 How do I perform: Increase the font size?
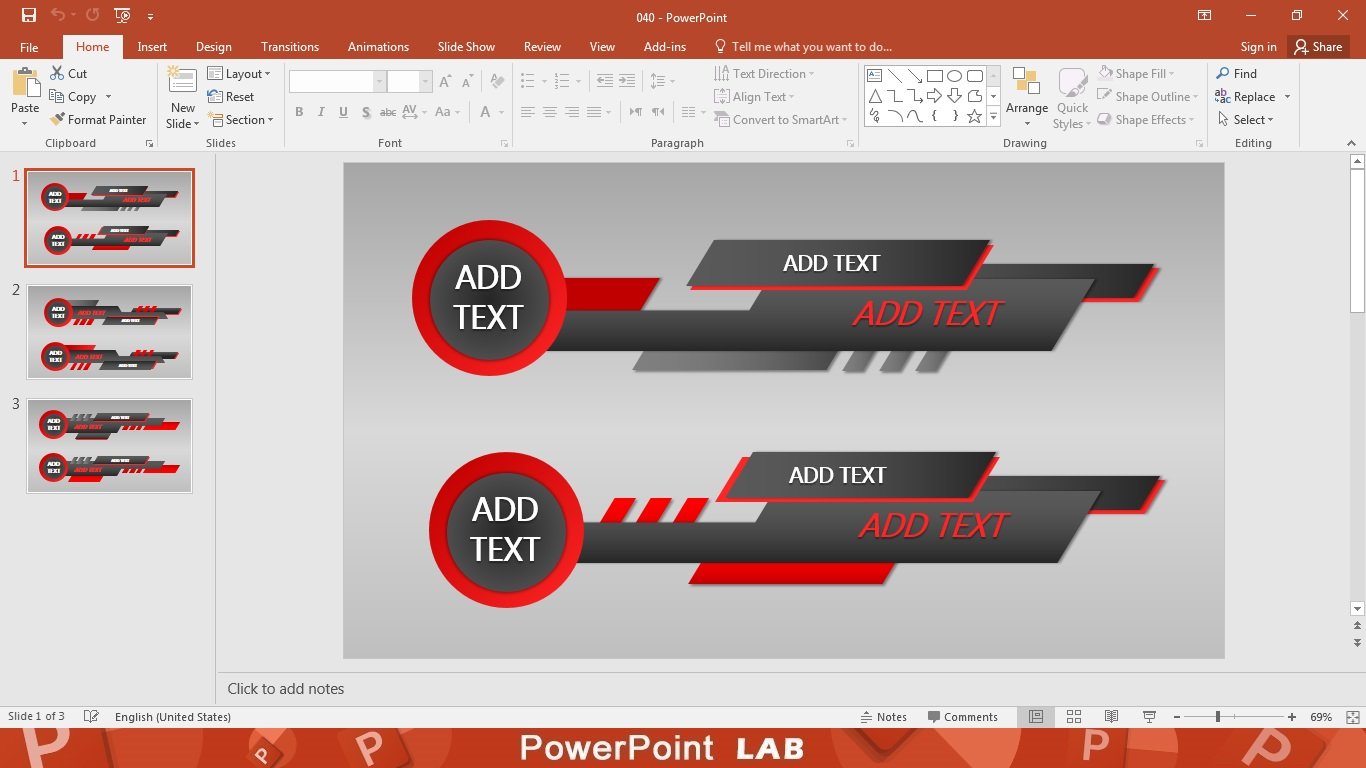(x=445, y=82)
